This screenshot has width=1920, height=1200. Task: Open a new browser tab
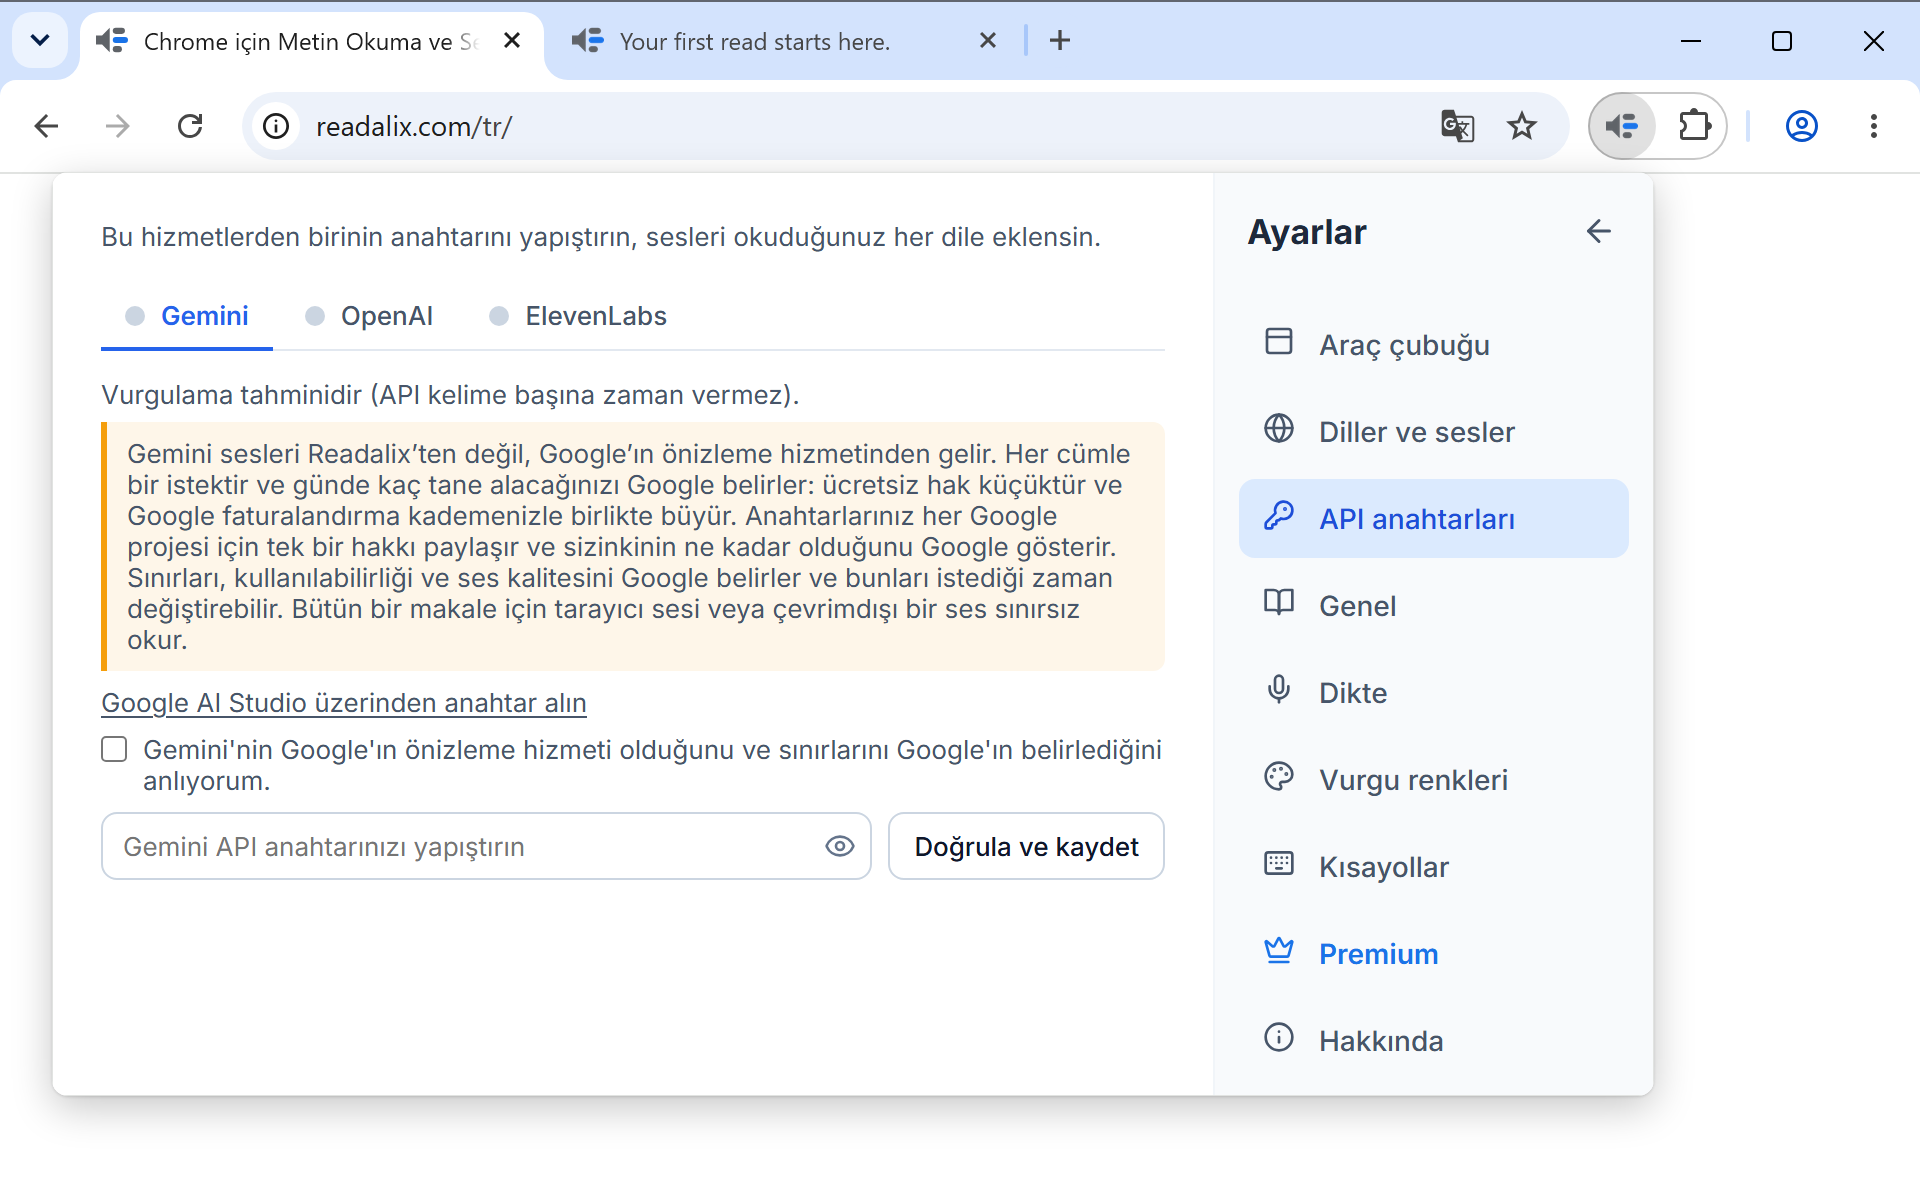1060,41
